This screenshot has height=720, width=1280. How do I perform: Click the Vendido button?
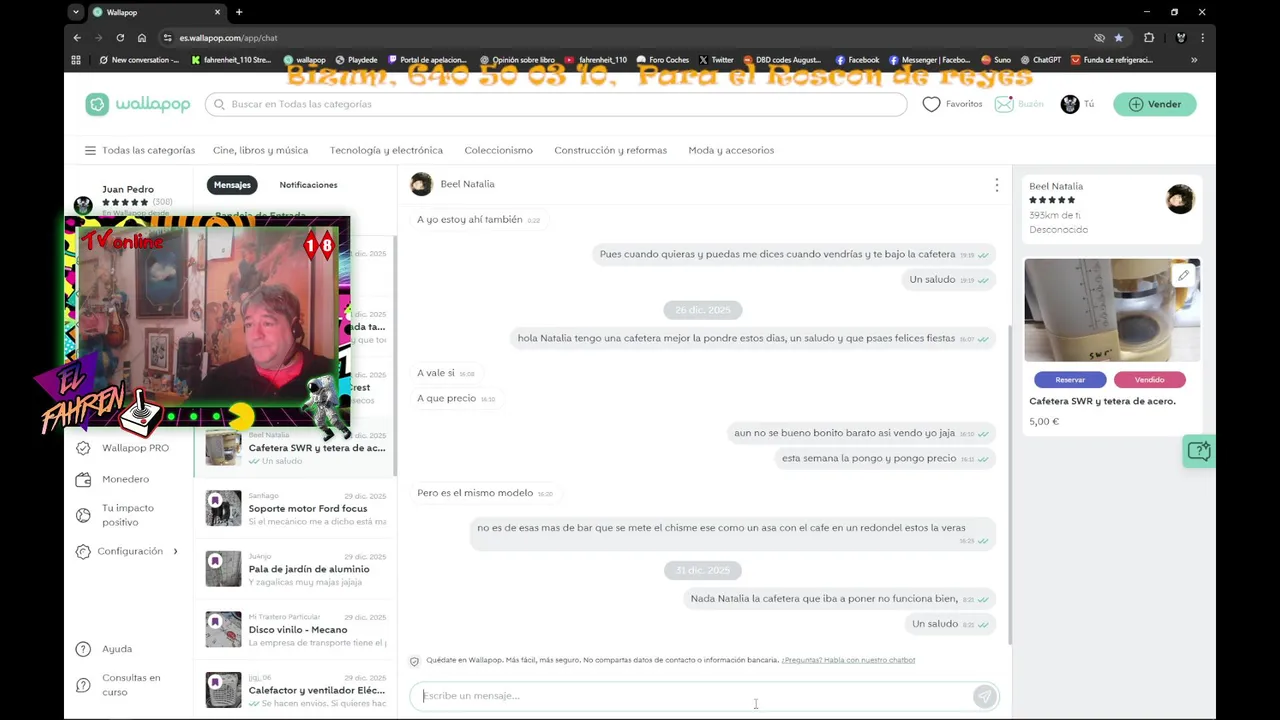point(1149,380)
